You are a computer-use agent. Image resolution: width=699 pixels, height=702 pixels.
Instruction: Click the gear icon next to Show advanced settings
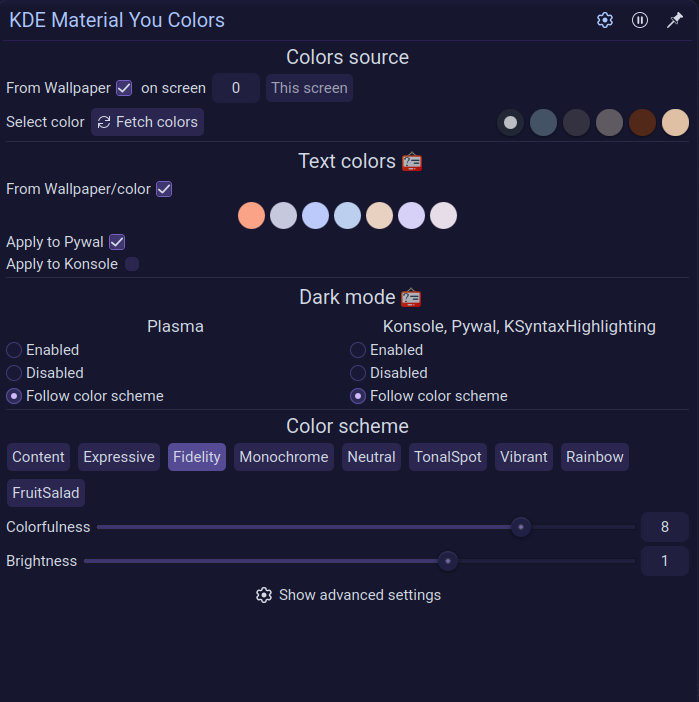click(264, 595)
